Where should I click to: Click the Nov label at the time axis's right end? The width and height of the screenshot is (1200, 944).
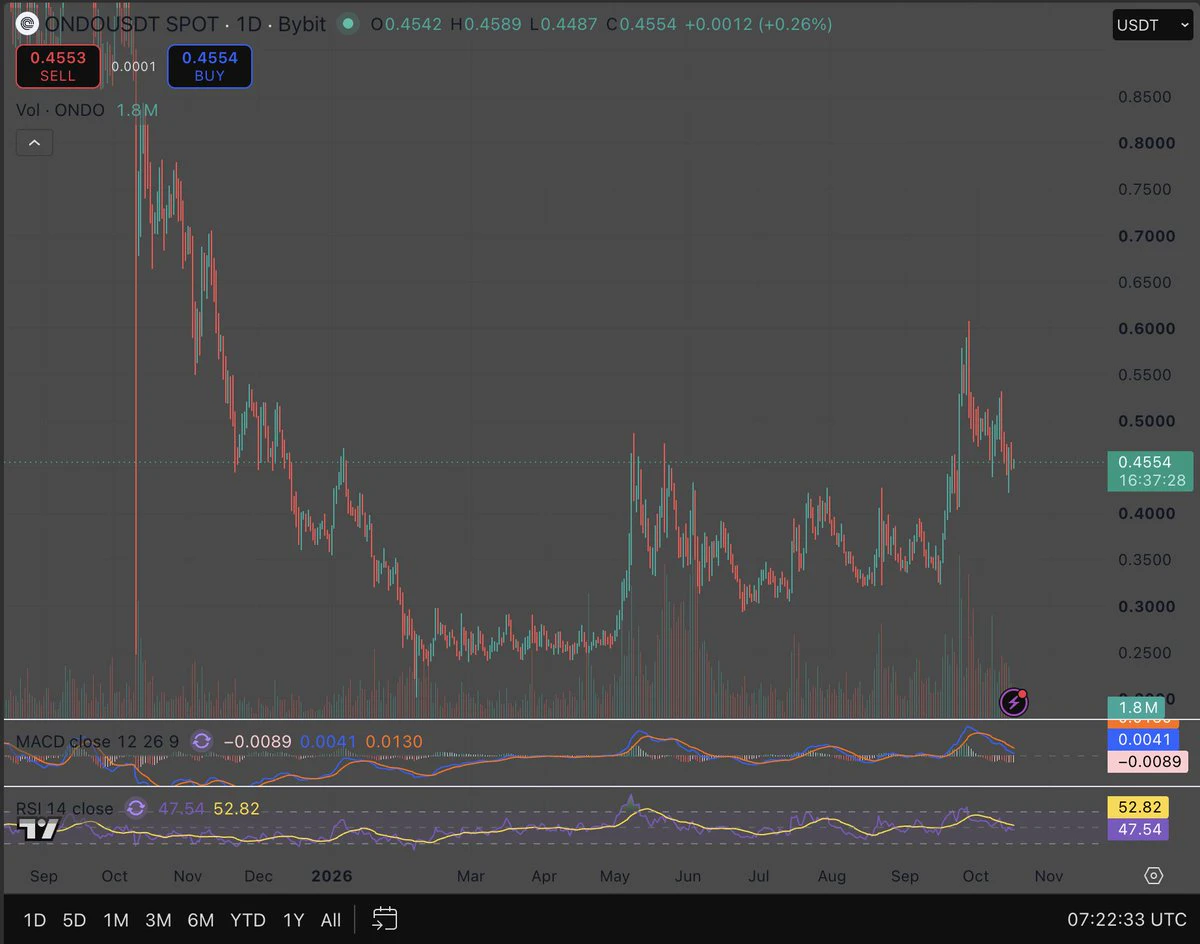pyautogui.click(x=1048, y=876)
